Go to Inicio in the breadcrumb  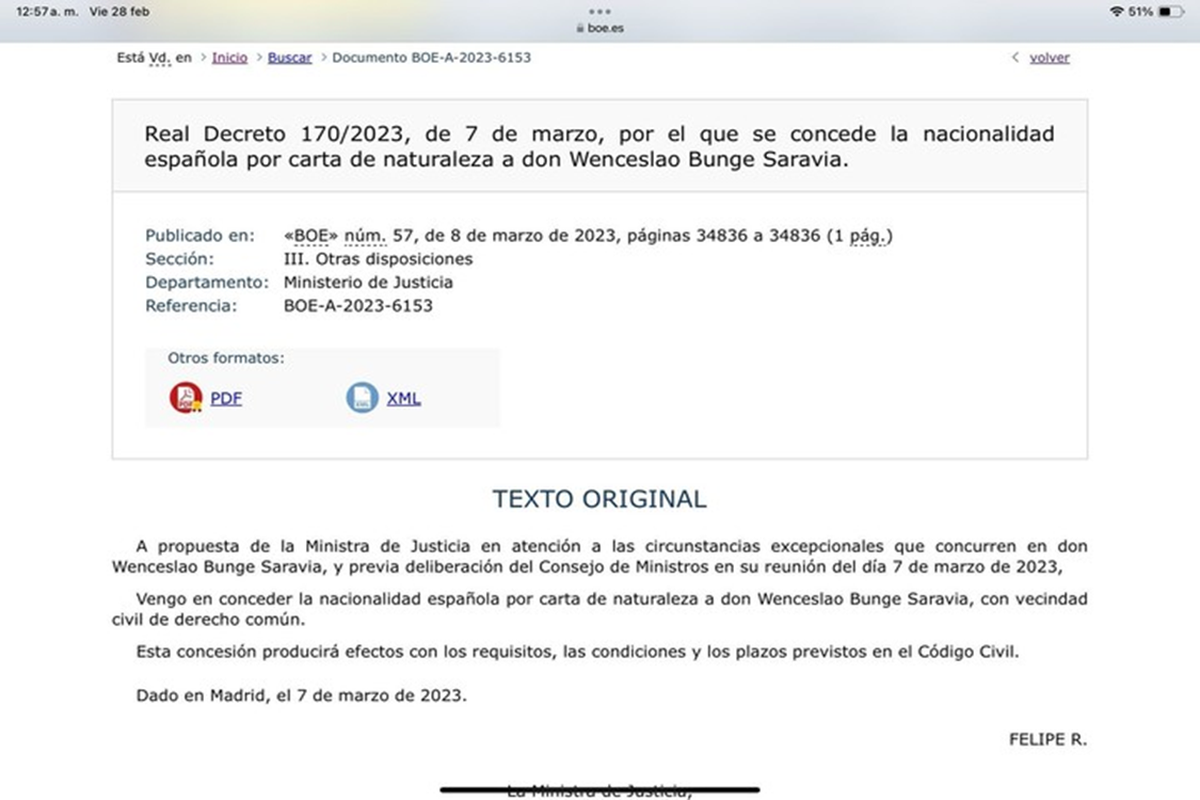coord(229,58)
